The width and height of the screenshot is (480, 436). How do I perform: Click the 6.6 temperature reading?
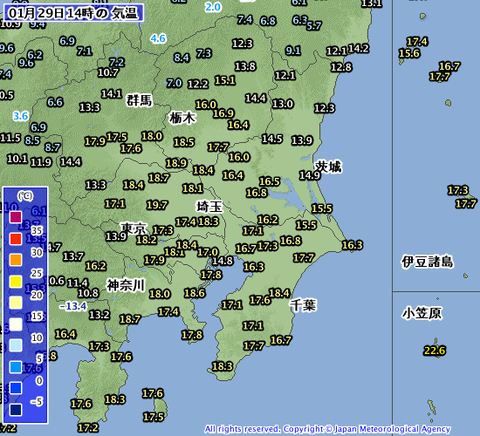55,102
